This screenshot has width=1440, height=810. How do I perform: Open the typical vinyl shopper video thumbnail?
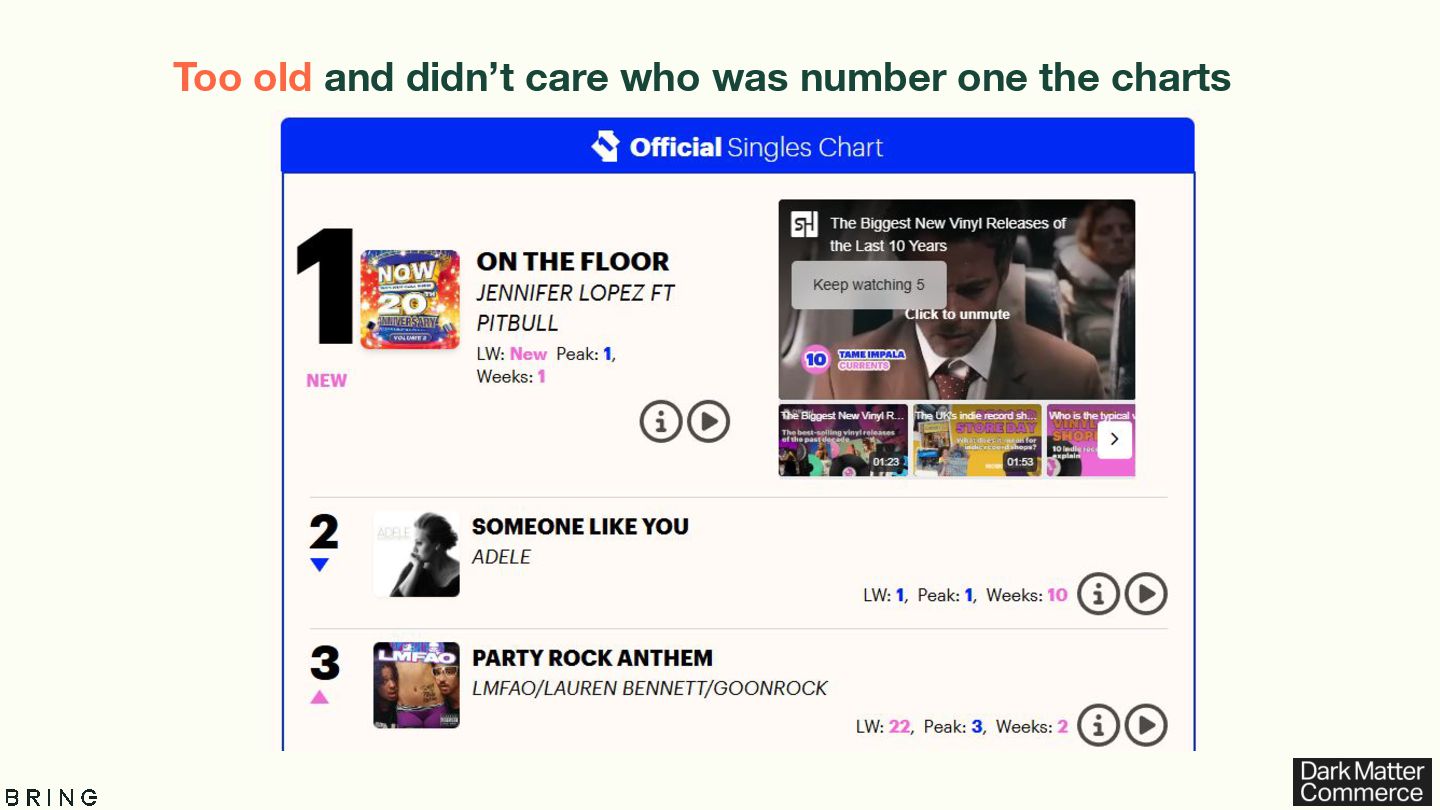pyautogui.click(x=1072, y=440)
